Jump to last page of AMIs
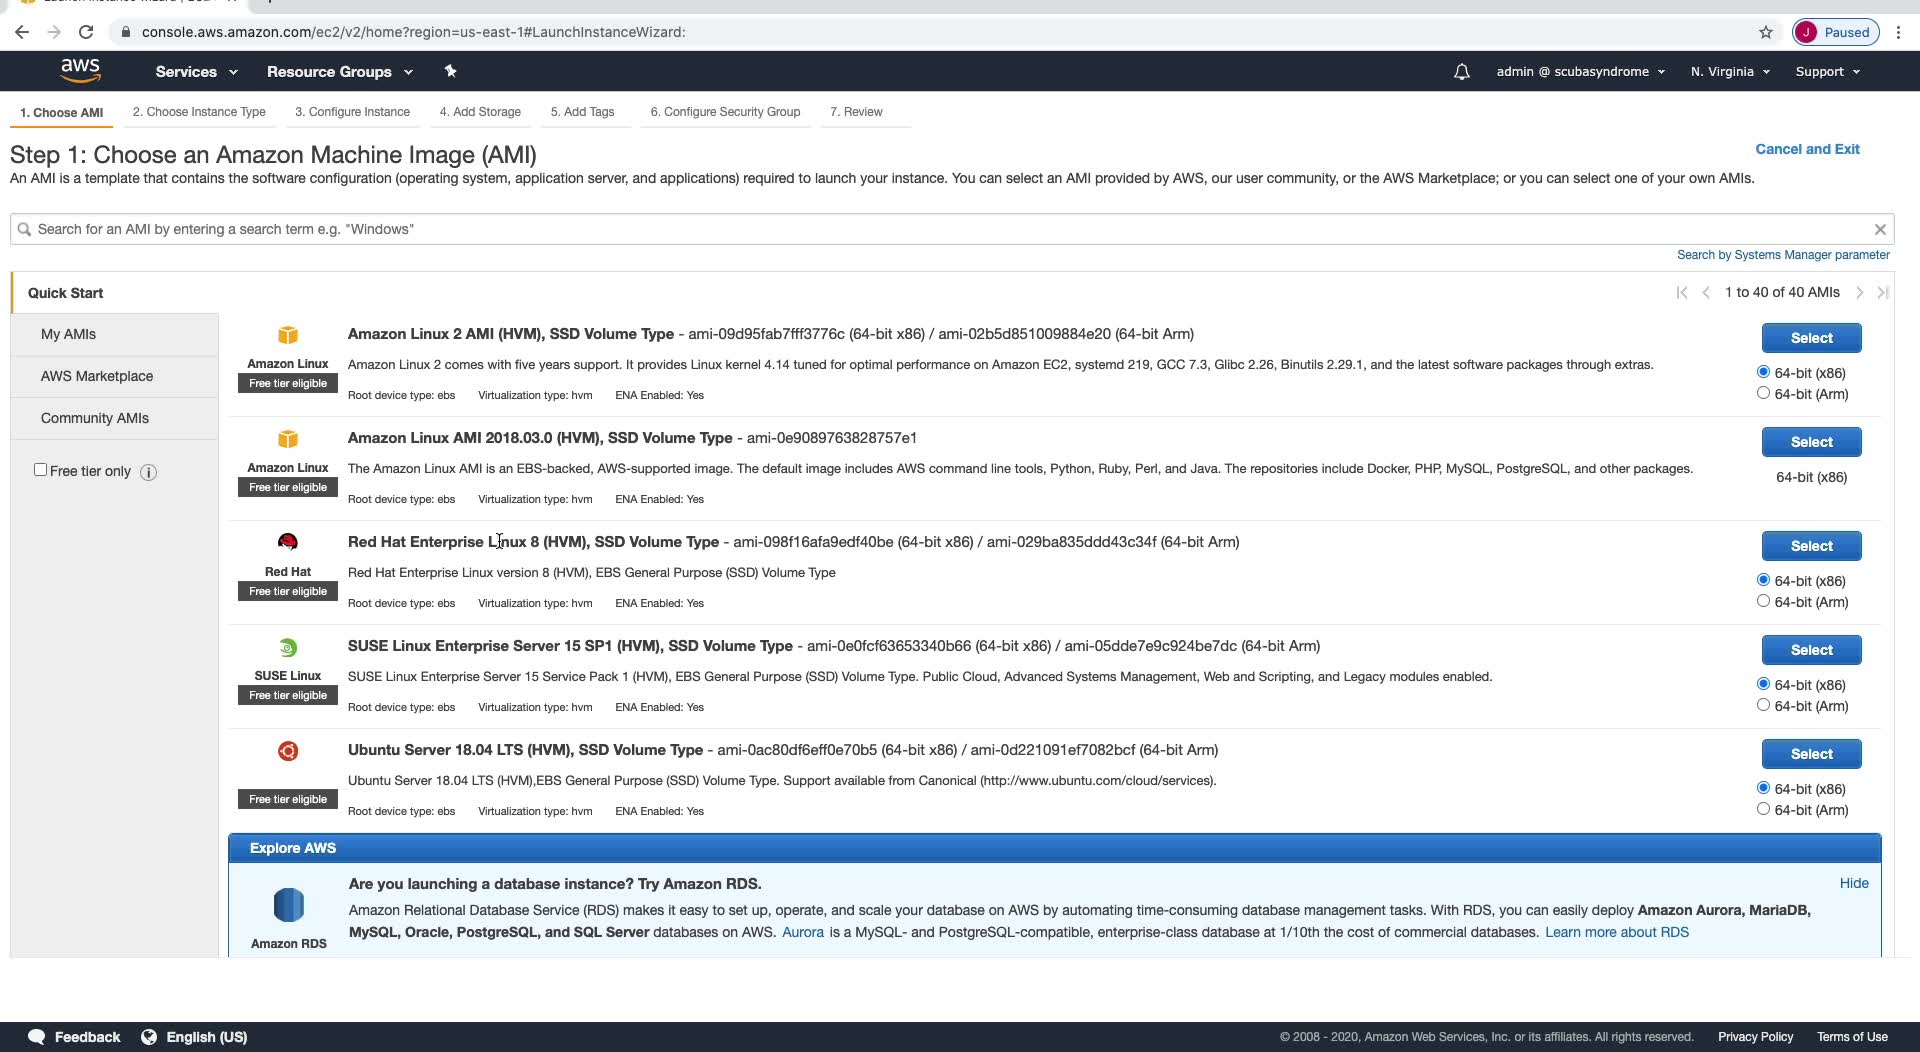This screenshot has height=1052, width=1920. click(1883, 292)
